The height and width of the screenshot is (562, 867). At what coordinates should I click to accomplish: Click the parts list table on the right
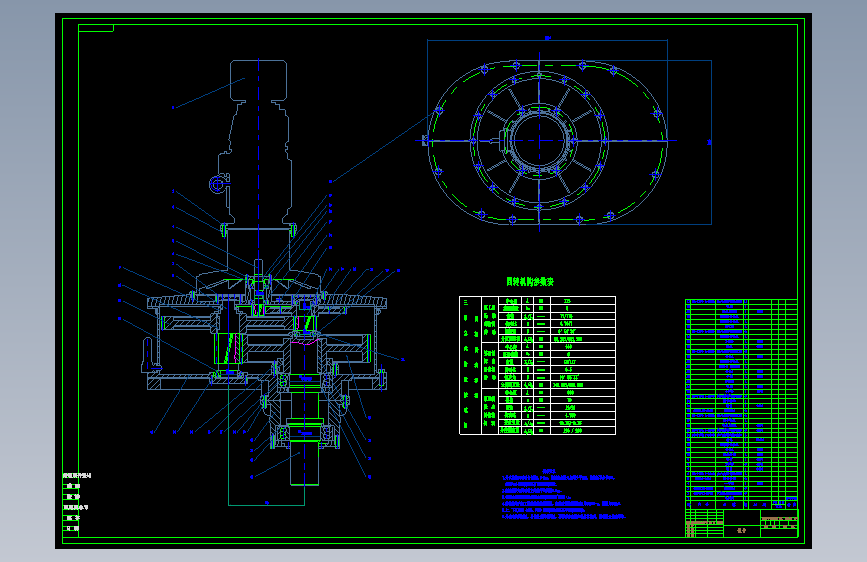741,404
